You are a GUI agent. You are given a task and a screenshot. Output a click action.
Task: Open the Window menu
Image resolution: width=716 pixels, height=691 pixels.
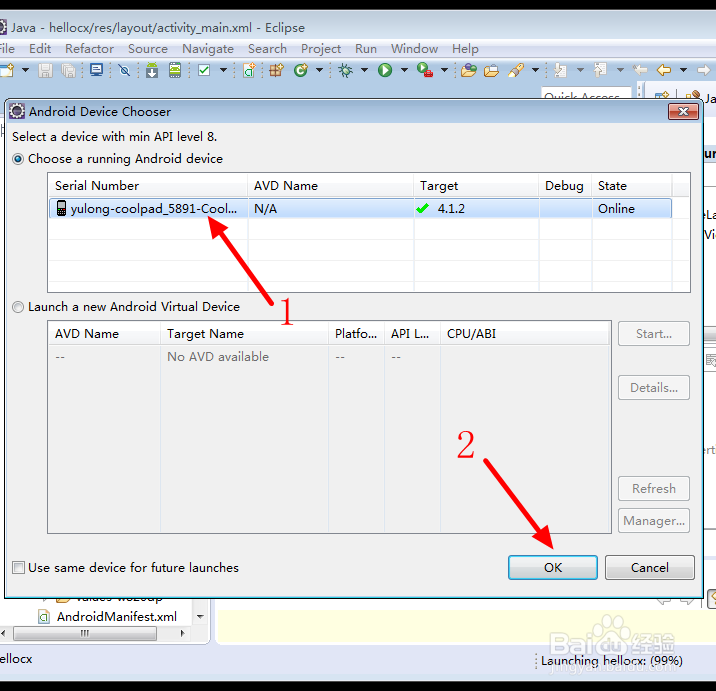click(414, 48)
